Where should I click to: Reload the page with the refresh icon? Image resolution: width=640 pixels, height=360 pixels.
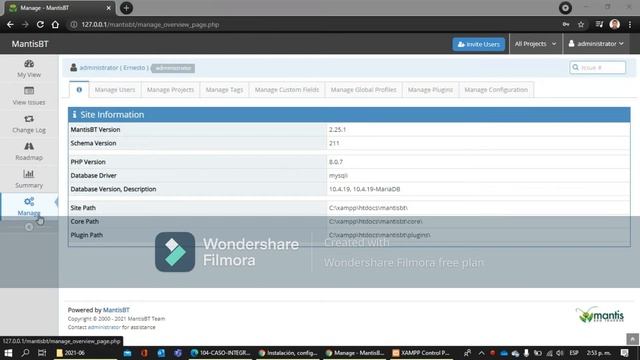tap(40, 24)
